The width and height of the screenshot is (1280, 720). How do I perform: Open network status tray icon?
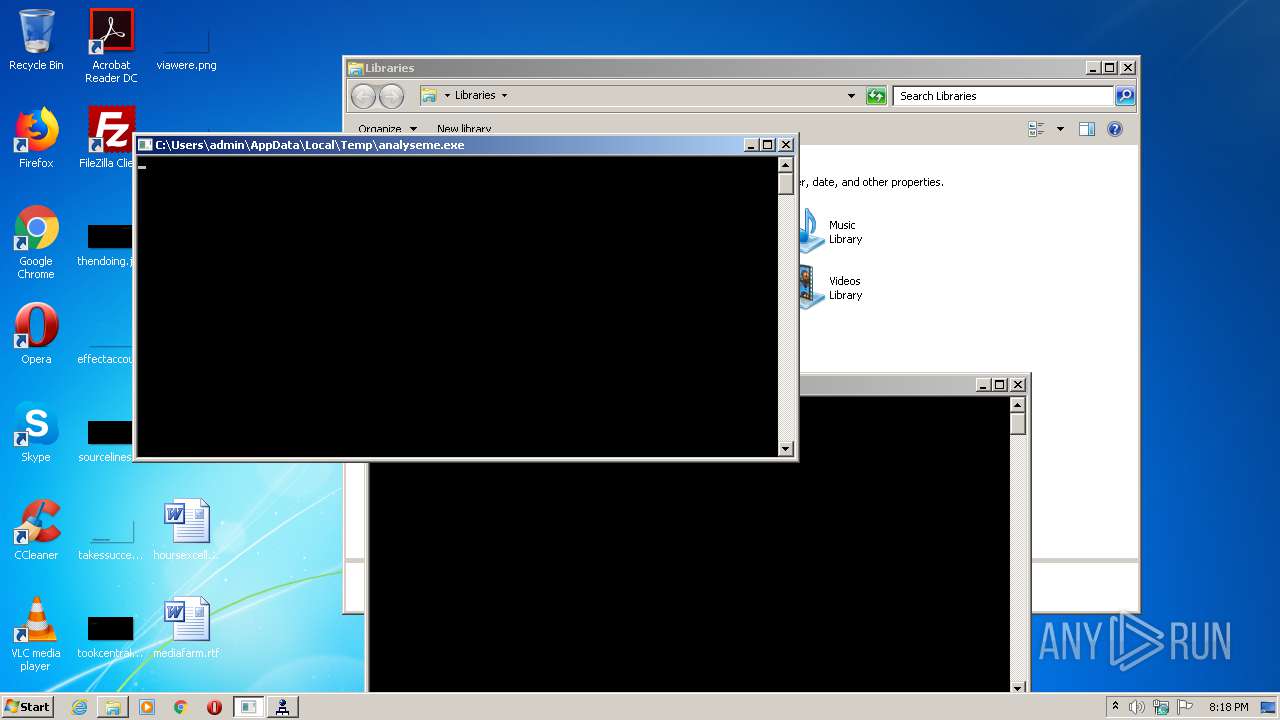(1161, 707)
